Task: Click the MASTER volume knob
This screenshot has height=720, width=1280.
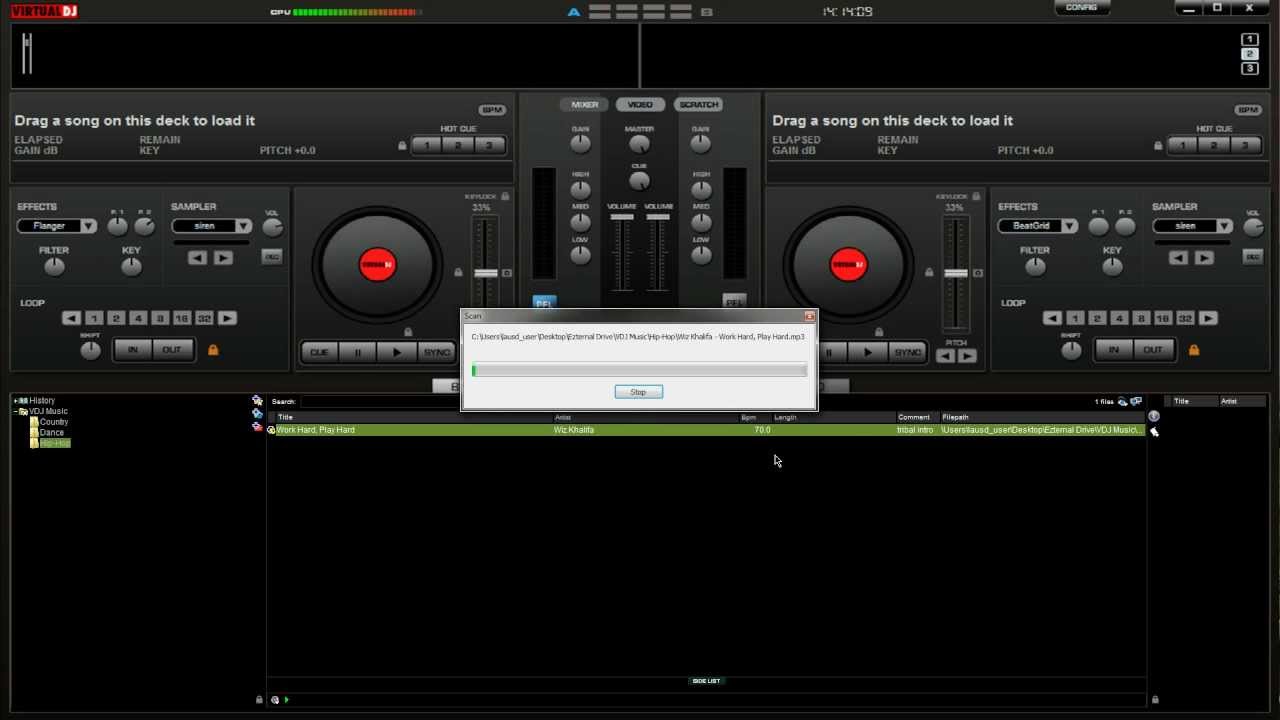Action: 639,145
